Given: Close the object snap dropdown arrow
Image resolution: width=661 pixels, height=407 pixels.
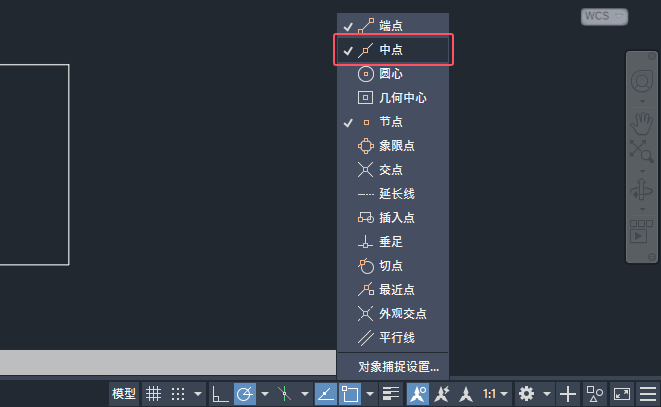Looking at the screenshot, I should point(370,394).
